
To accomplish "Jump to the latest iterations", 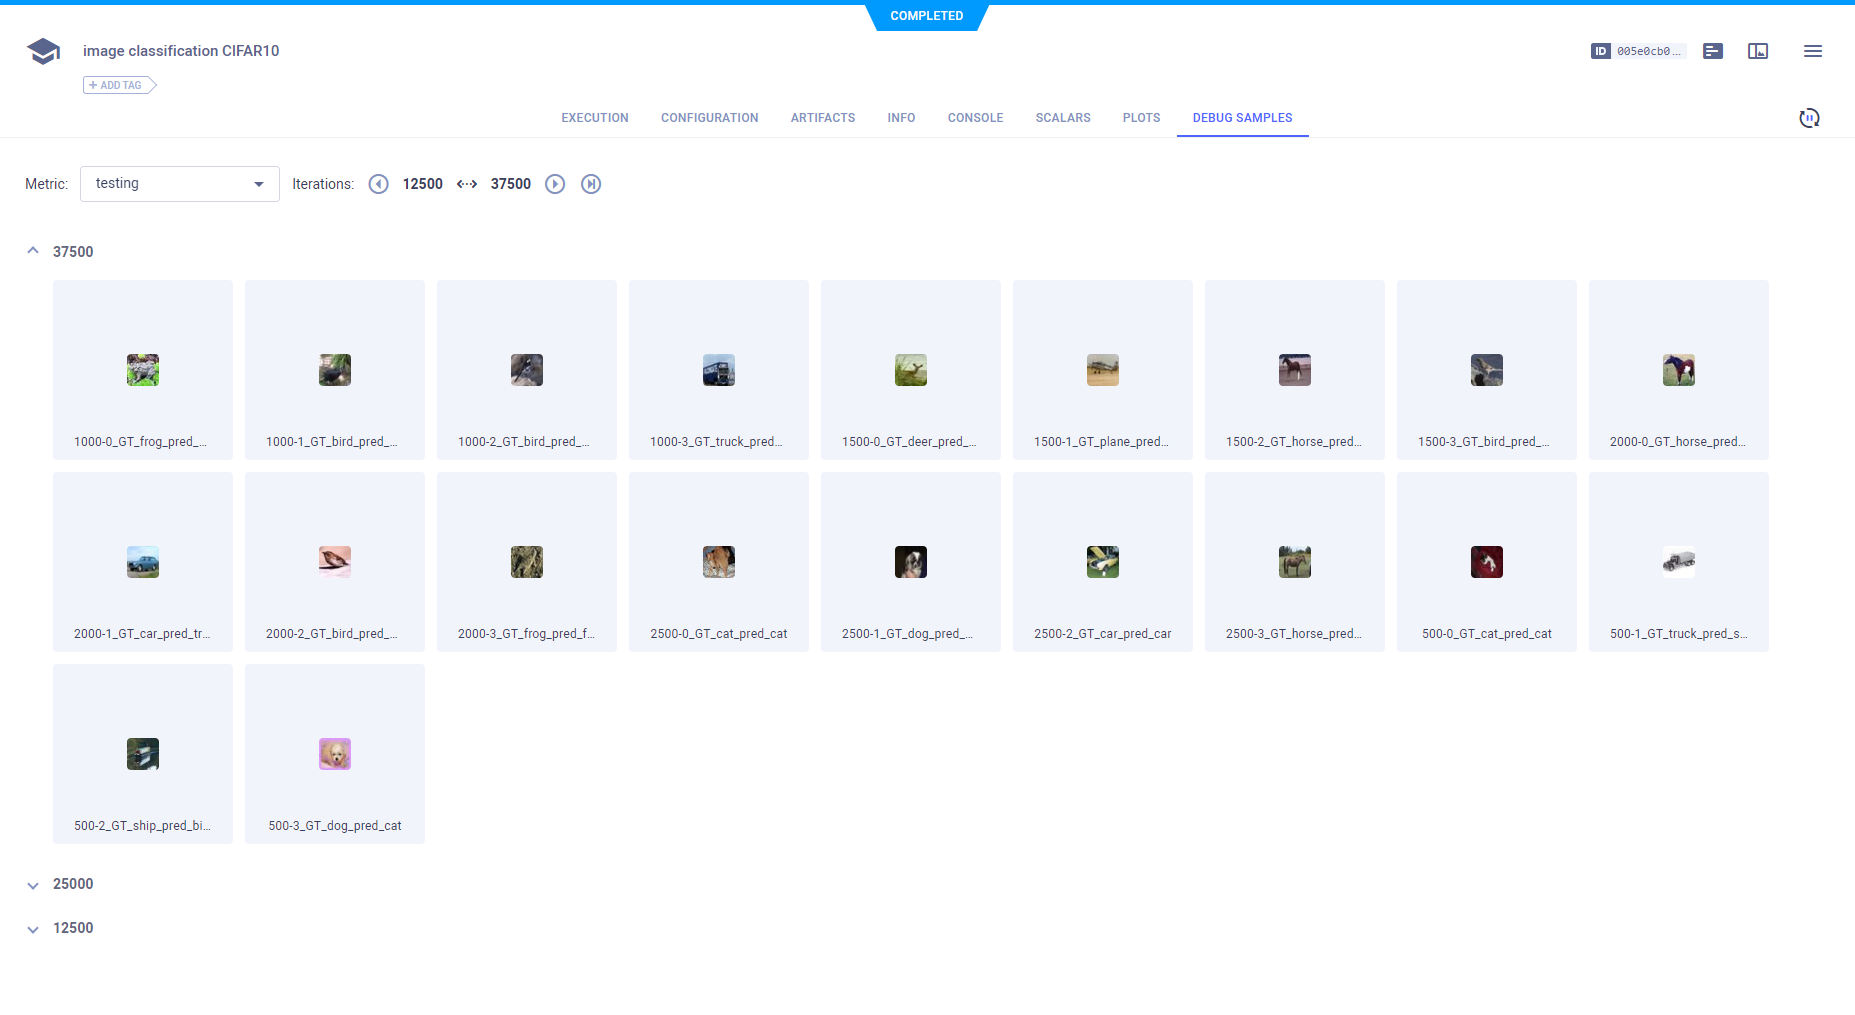I will [591, 184].
